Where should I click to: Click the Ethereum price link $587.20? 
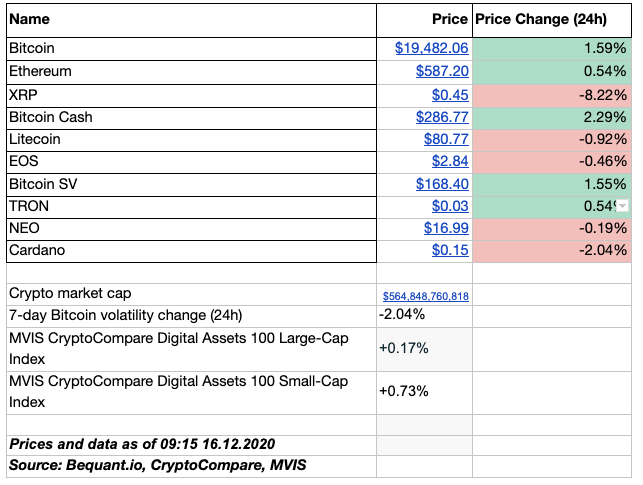tap(442, 72)
